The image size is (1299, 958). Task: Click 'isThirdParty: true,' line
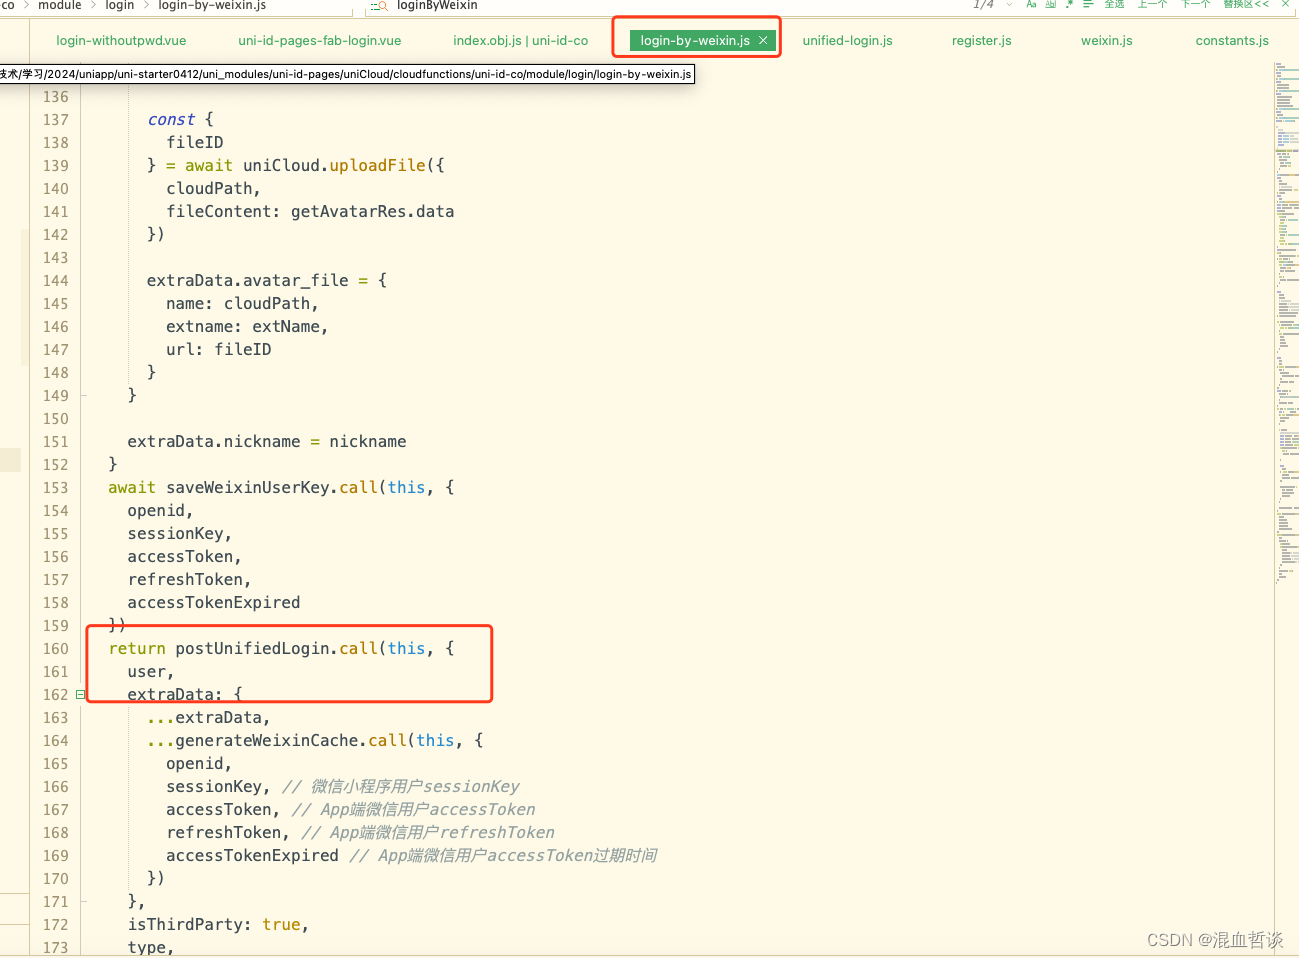coord(218,925)
